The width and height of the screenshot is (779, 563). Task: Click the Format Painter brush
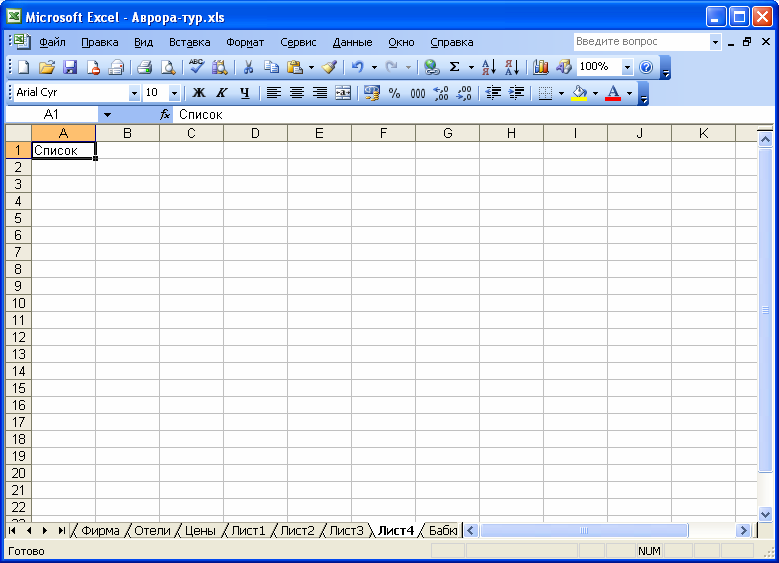click(329, 67)
